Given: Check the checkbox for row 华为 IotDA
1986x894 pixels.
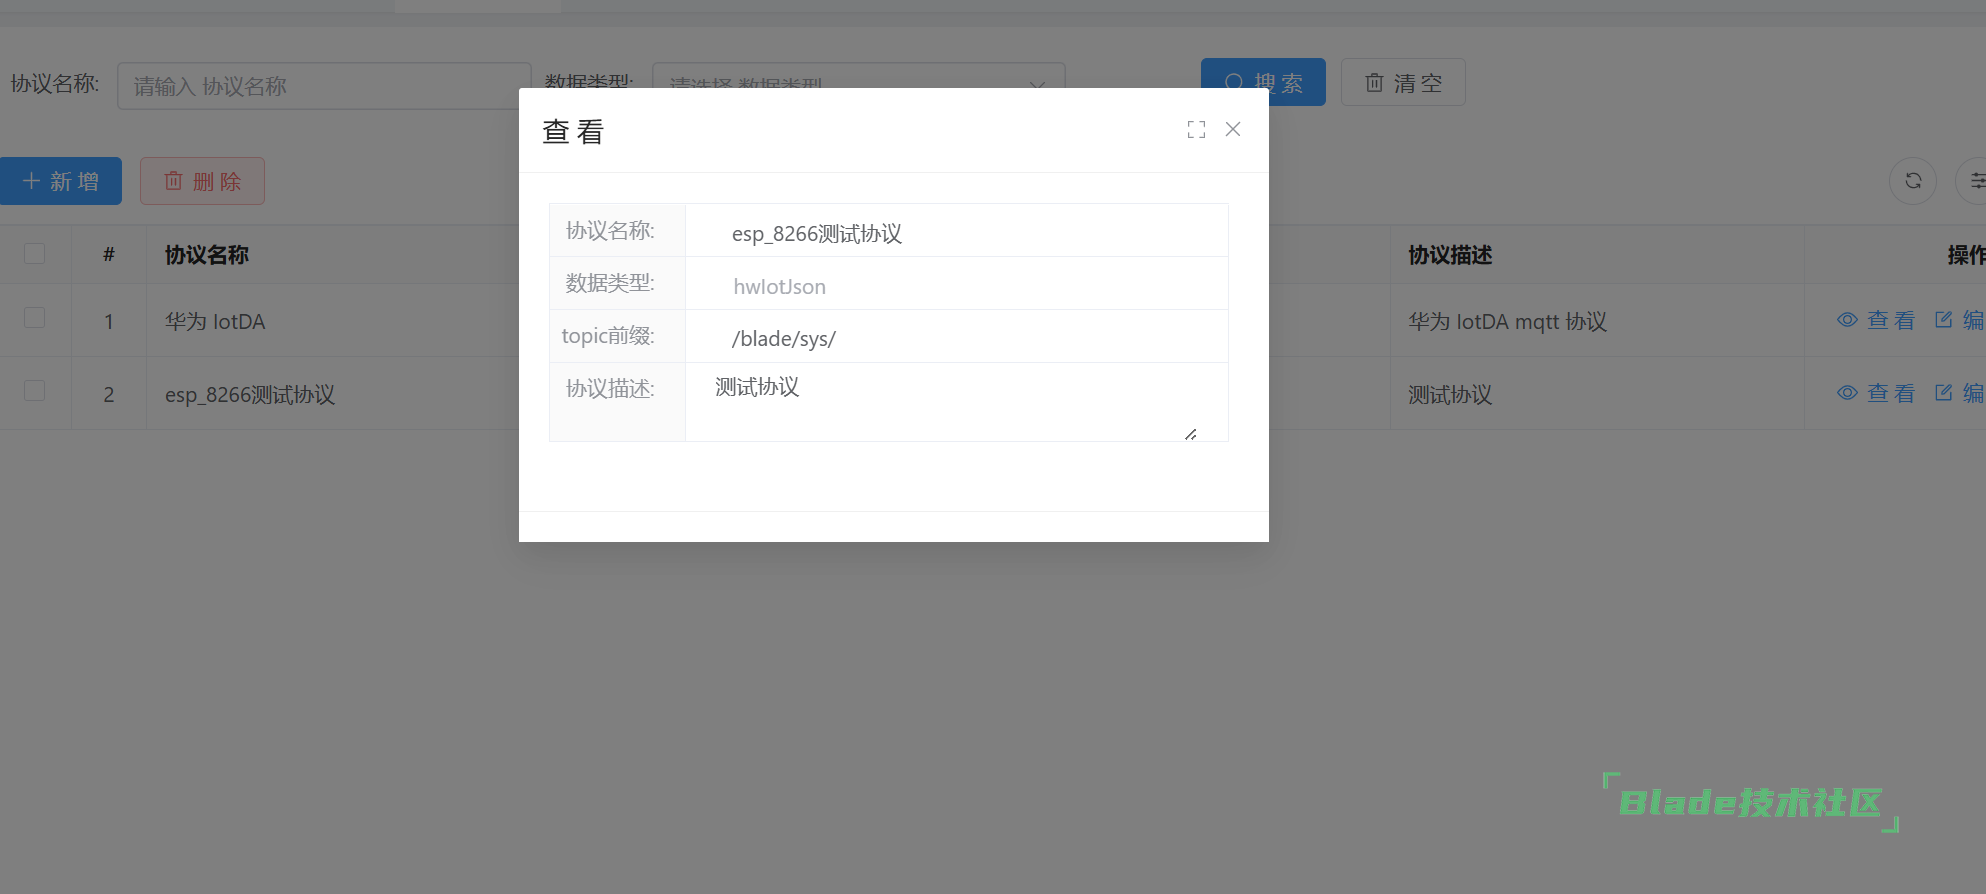Looking at the screenshot, I should tap(35, 318).
